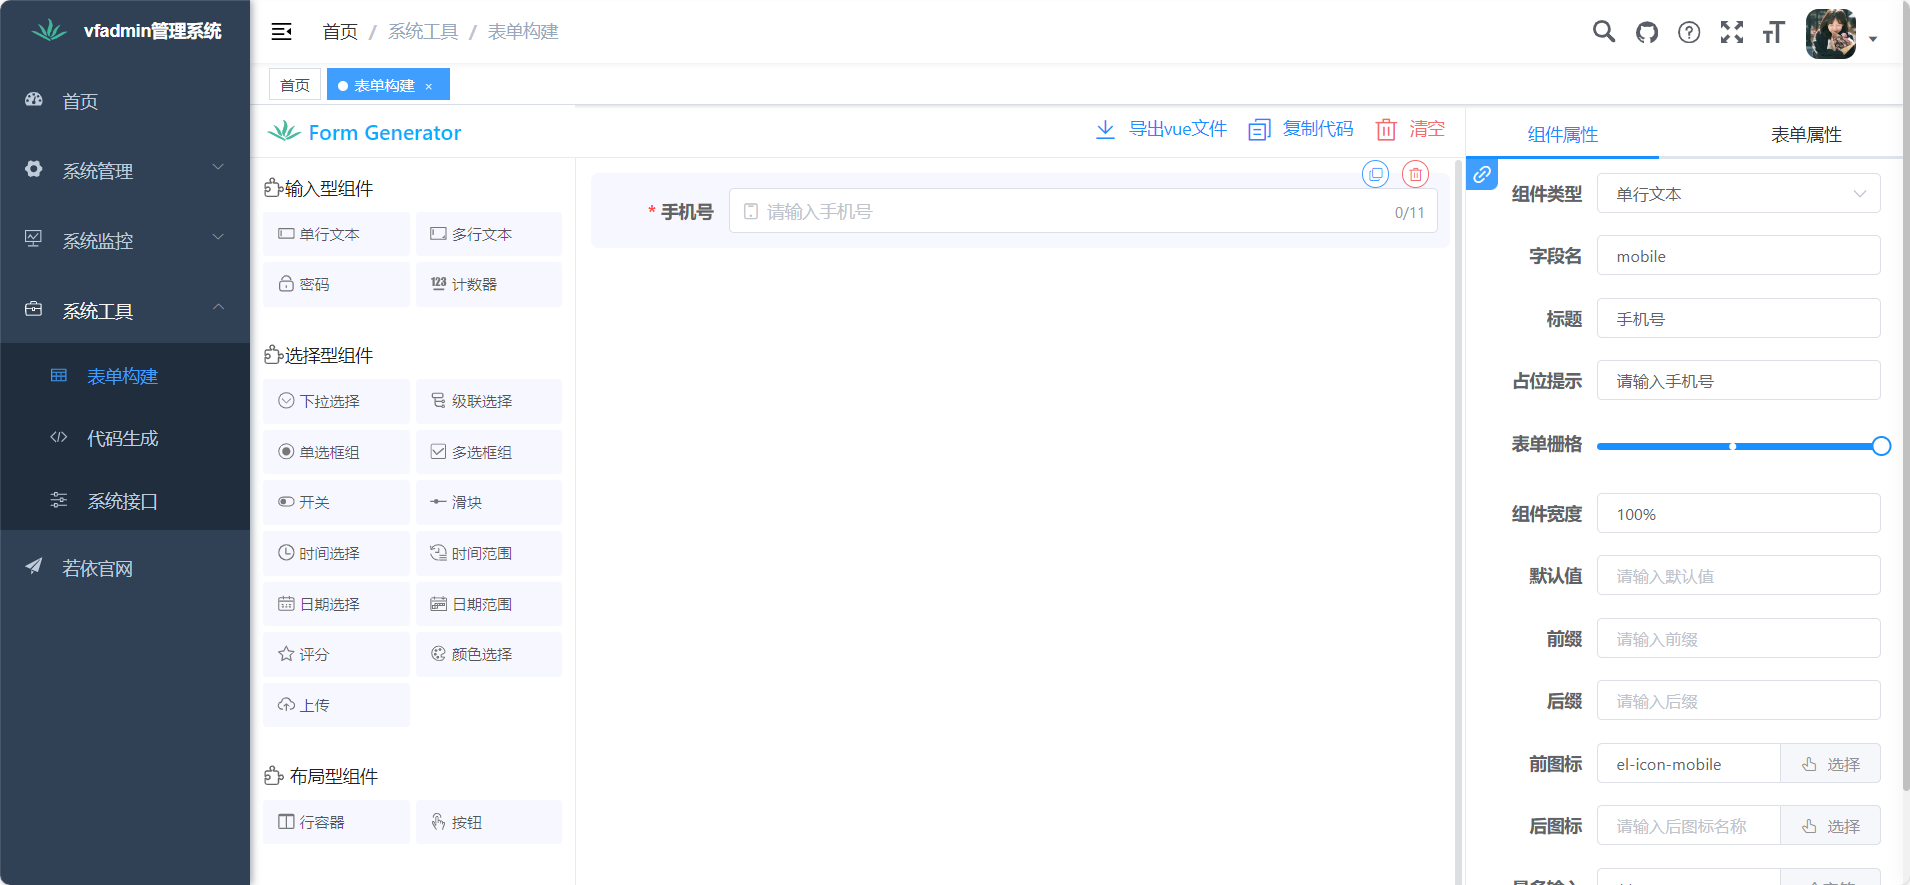Collapse sidebar using the hamburger icon
Image resolution: width=1910 pixels, height=885 pixels.
tap(282, 32)
